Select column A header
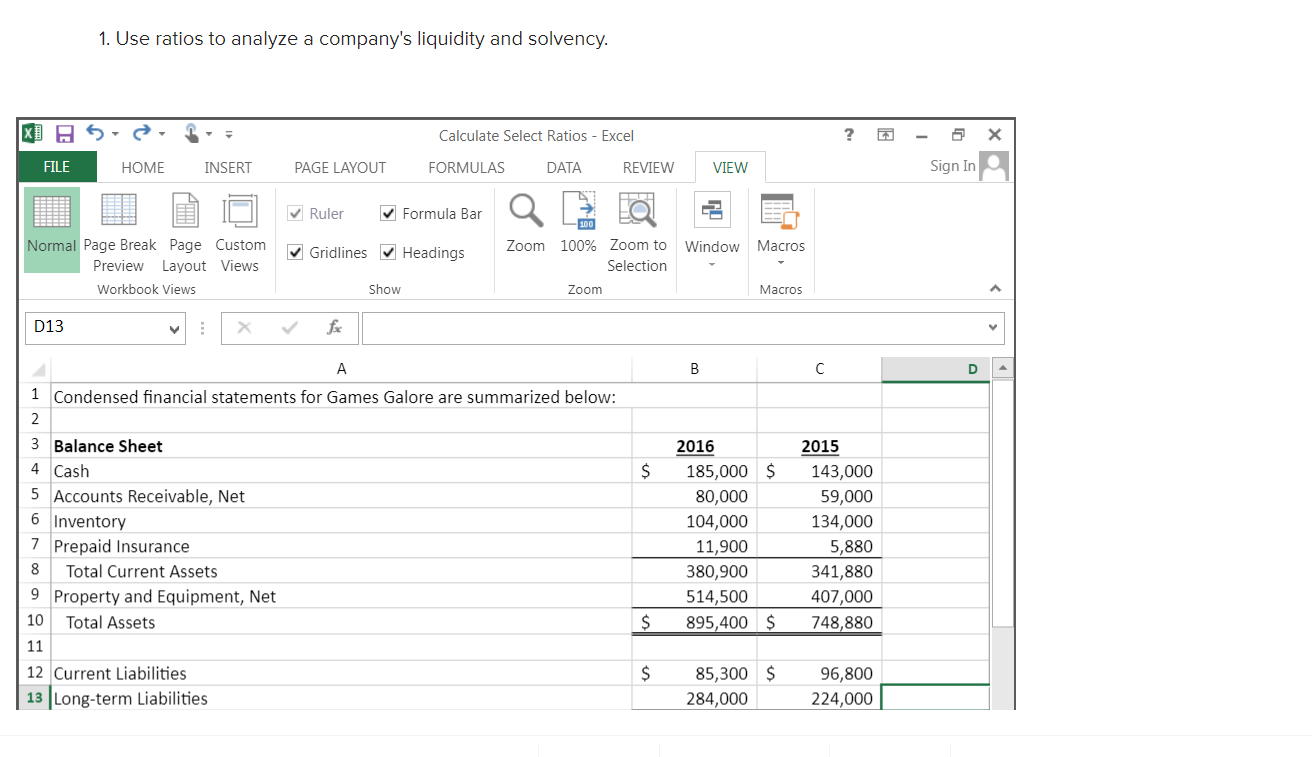The height and width of the screenshot is (757, 1312). [341, 369]
